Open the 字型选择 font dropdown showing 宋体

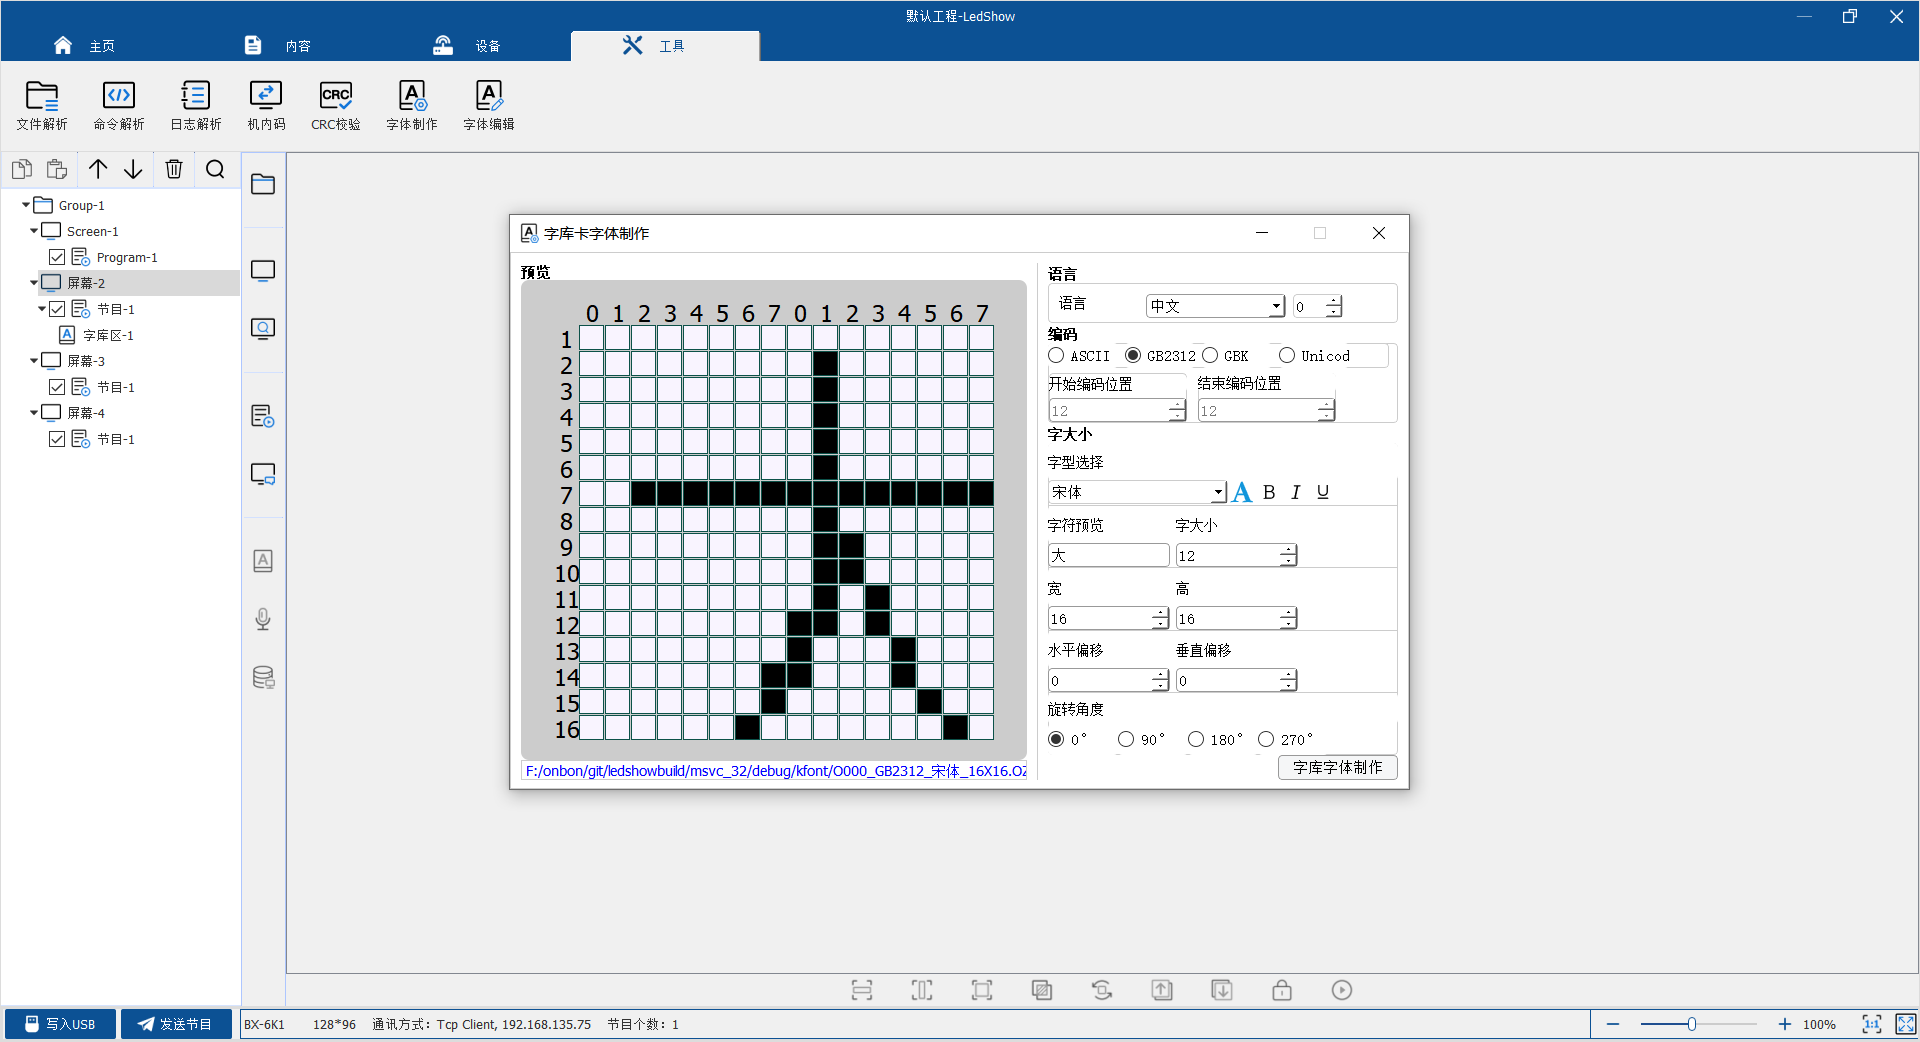(x=1137, y=492)
